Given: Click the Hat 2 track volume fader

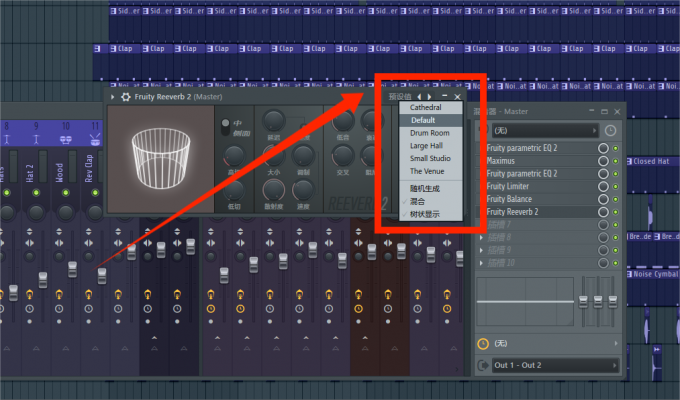Looking at the screenshot, I should click(x=43, y=279).
